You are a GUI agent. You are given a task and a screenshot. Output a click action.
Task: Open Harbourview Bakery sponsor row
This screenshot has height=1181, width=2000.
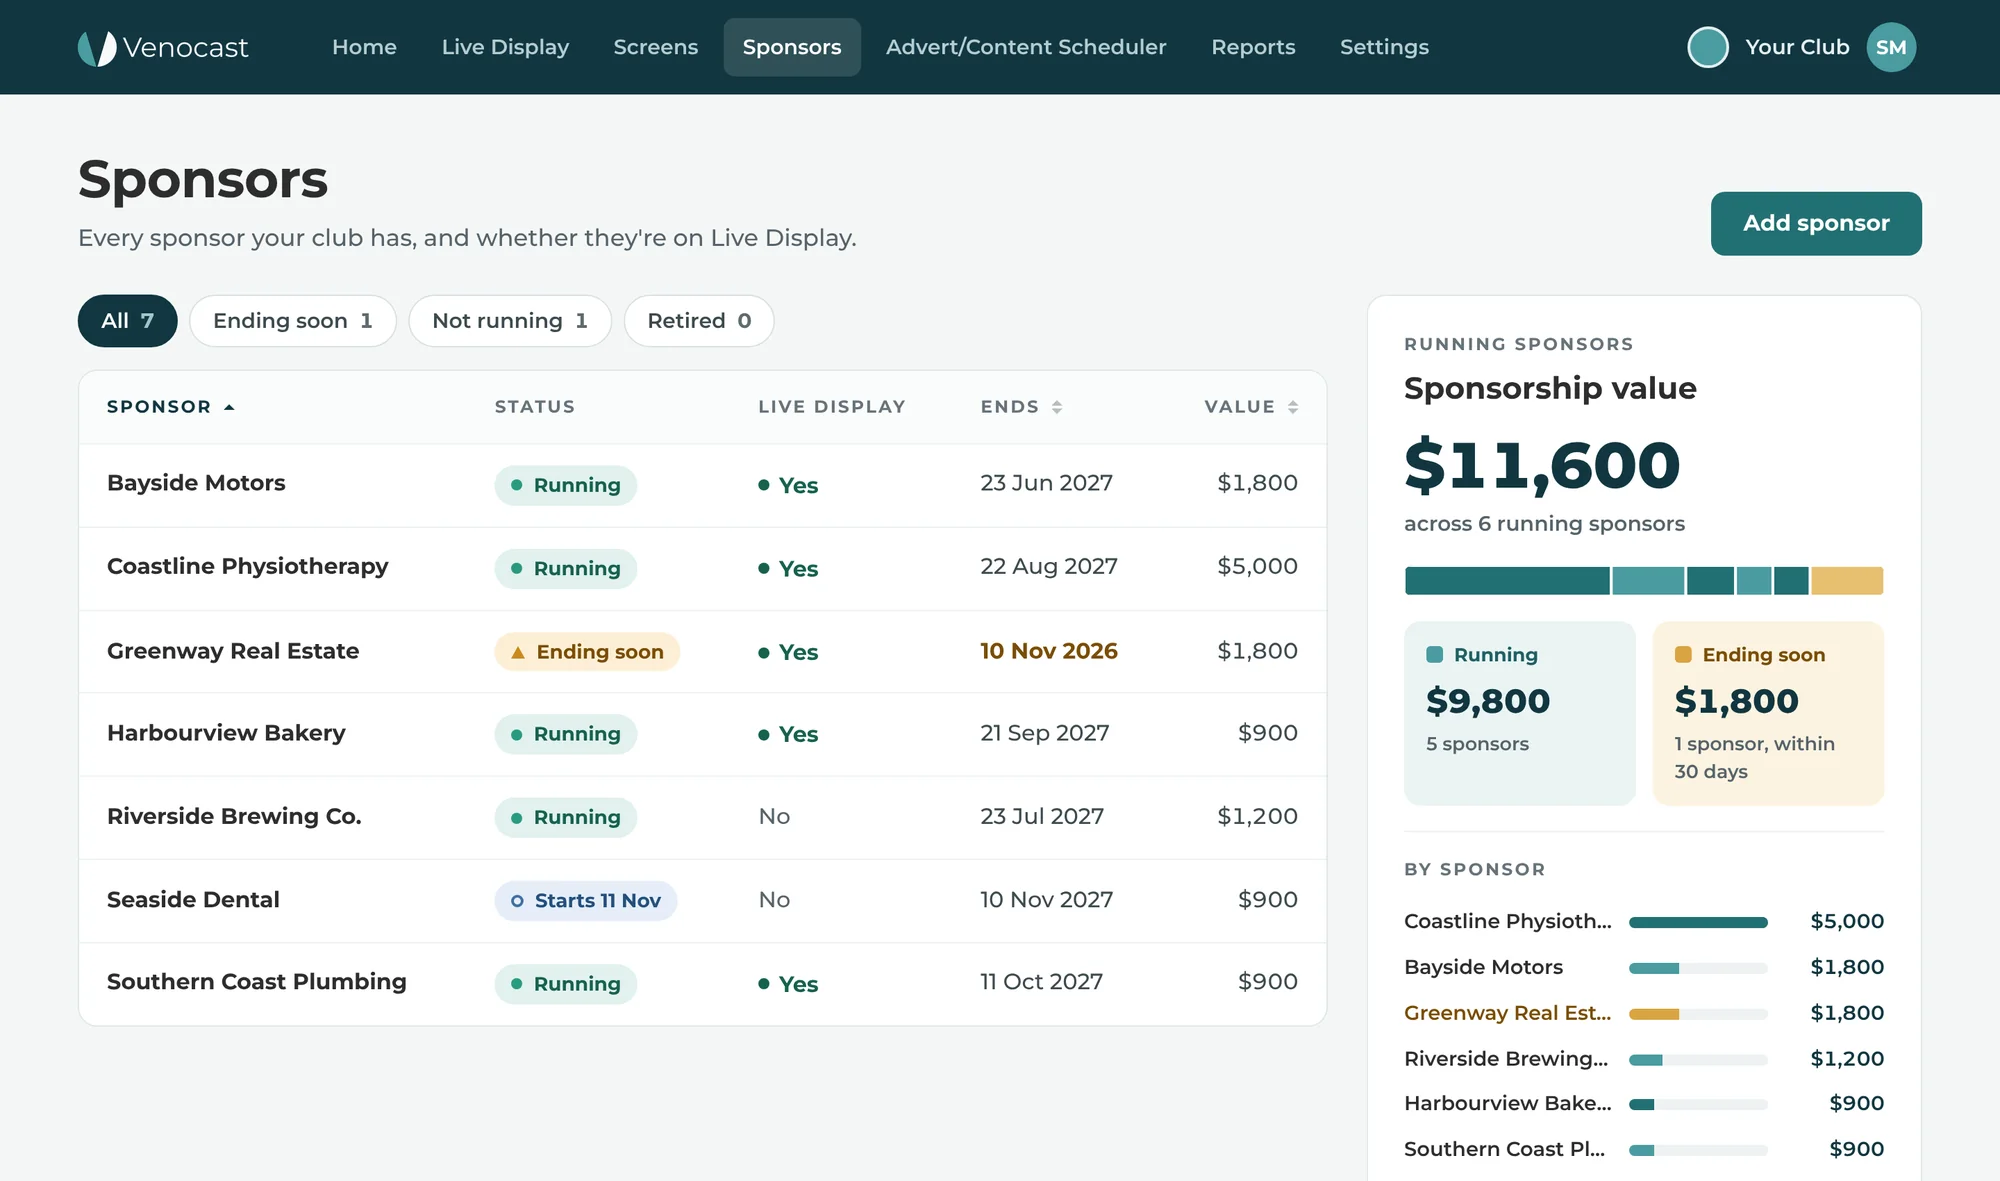[703, 734]
